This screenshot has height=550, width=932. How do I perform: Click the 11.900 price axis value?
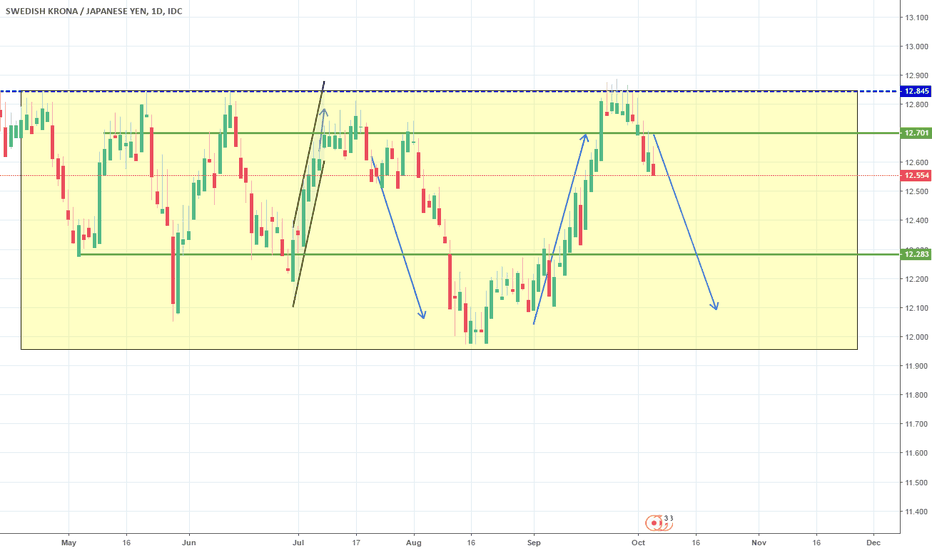(x=917, y=366)
